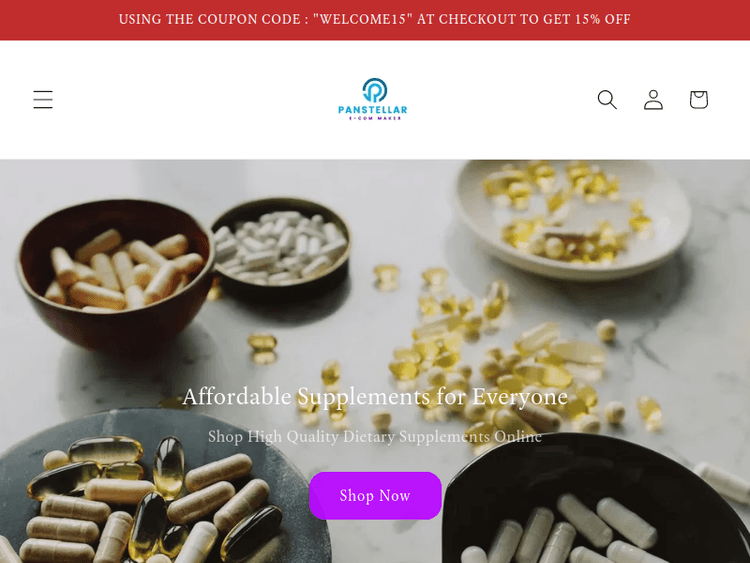750x563 pixels.
Task: Click the Shop High Quality Dietary Supplements subtitle
Action: (375, 436)
